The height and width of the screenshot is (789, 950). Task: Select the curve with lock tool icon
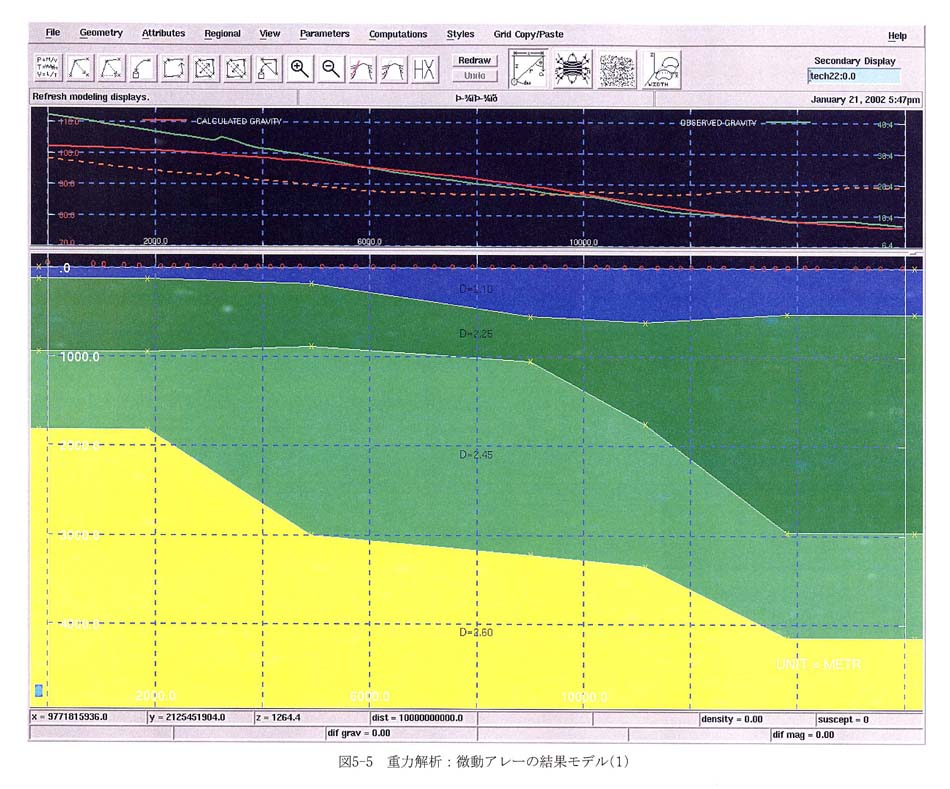(x=143, y=68)
